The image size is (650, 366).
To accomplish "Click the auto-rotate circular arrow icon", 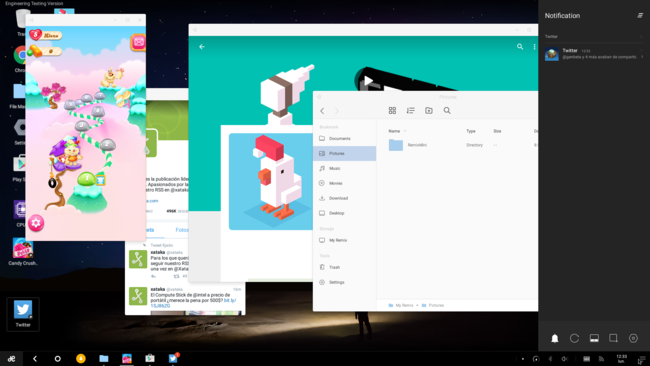I will 574,338.
